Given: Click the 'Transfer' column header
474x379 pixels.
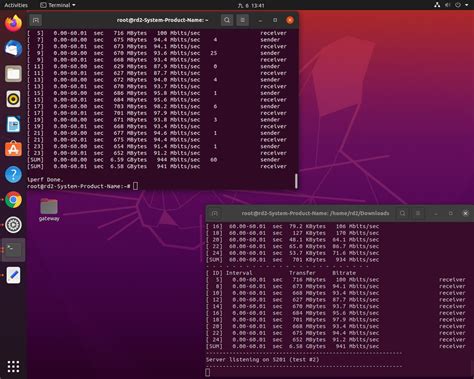Looking at the screenshot, I should coord(302,273).
